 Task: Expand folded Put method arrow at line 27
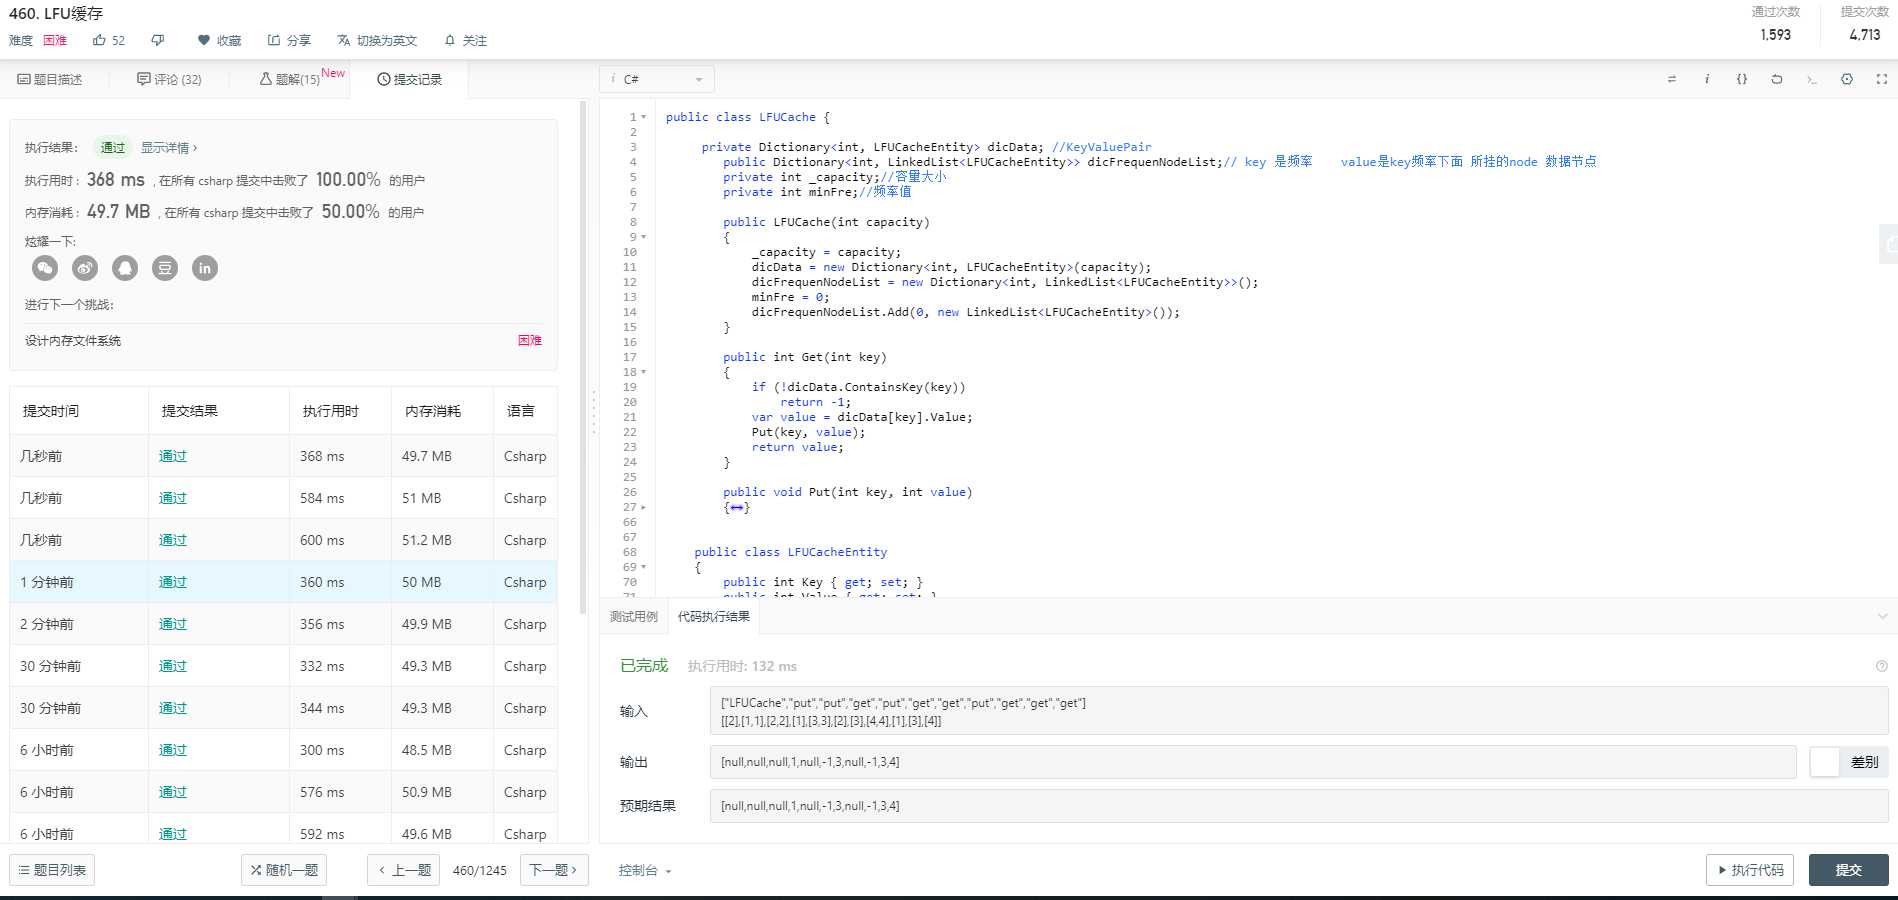643,507
